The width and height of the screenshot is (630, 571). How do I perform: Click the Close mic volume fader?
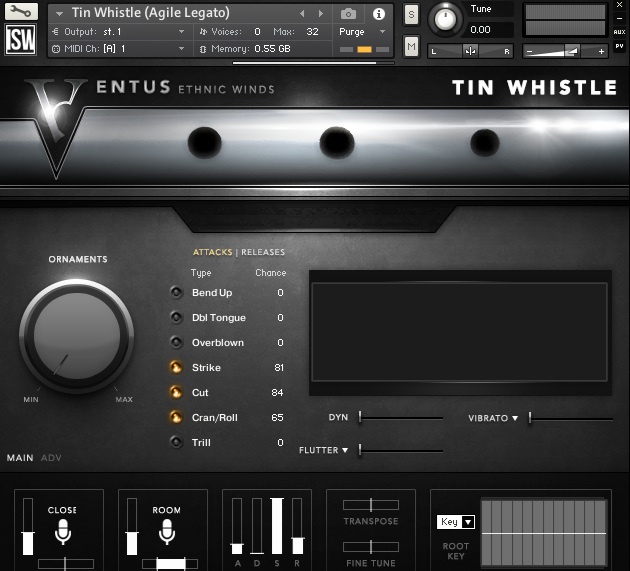pos(28,527)
